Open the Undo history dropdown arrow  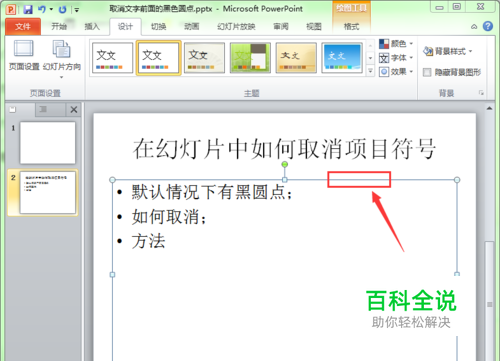point(51,9)
